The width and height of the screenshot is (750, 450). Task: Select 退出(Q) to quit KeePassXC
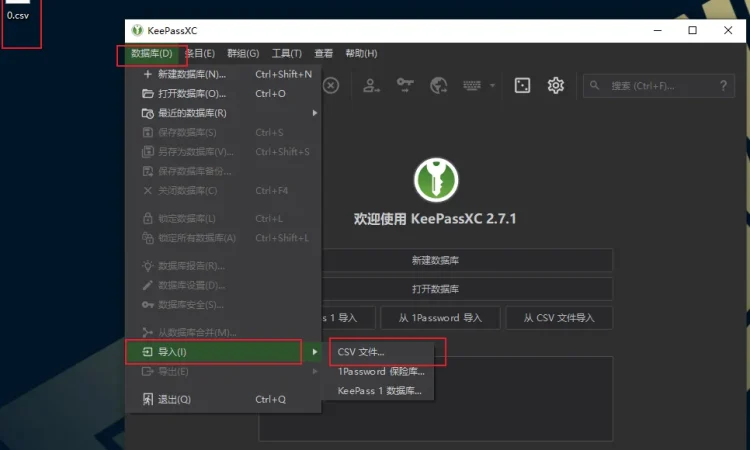[223, 399]
